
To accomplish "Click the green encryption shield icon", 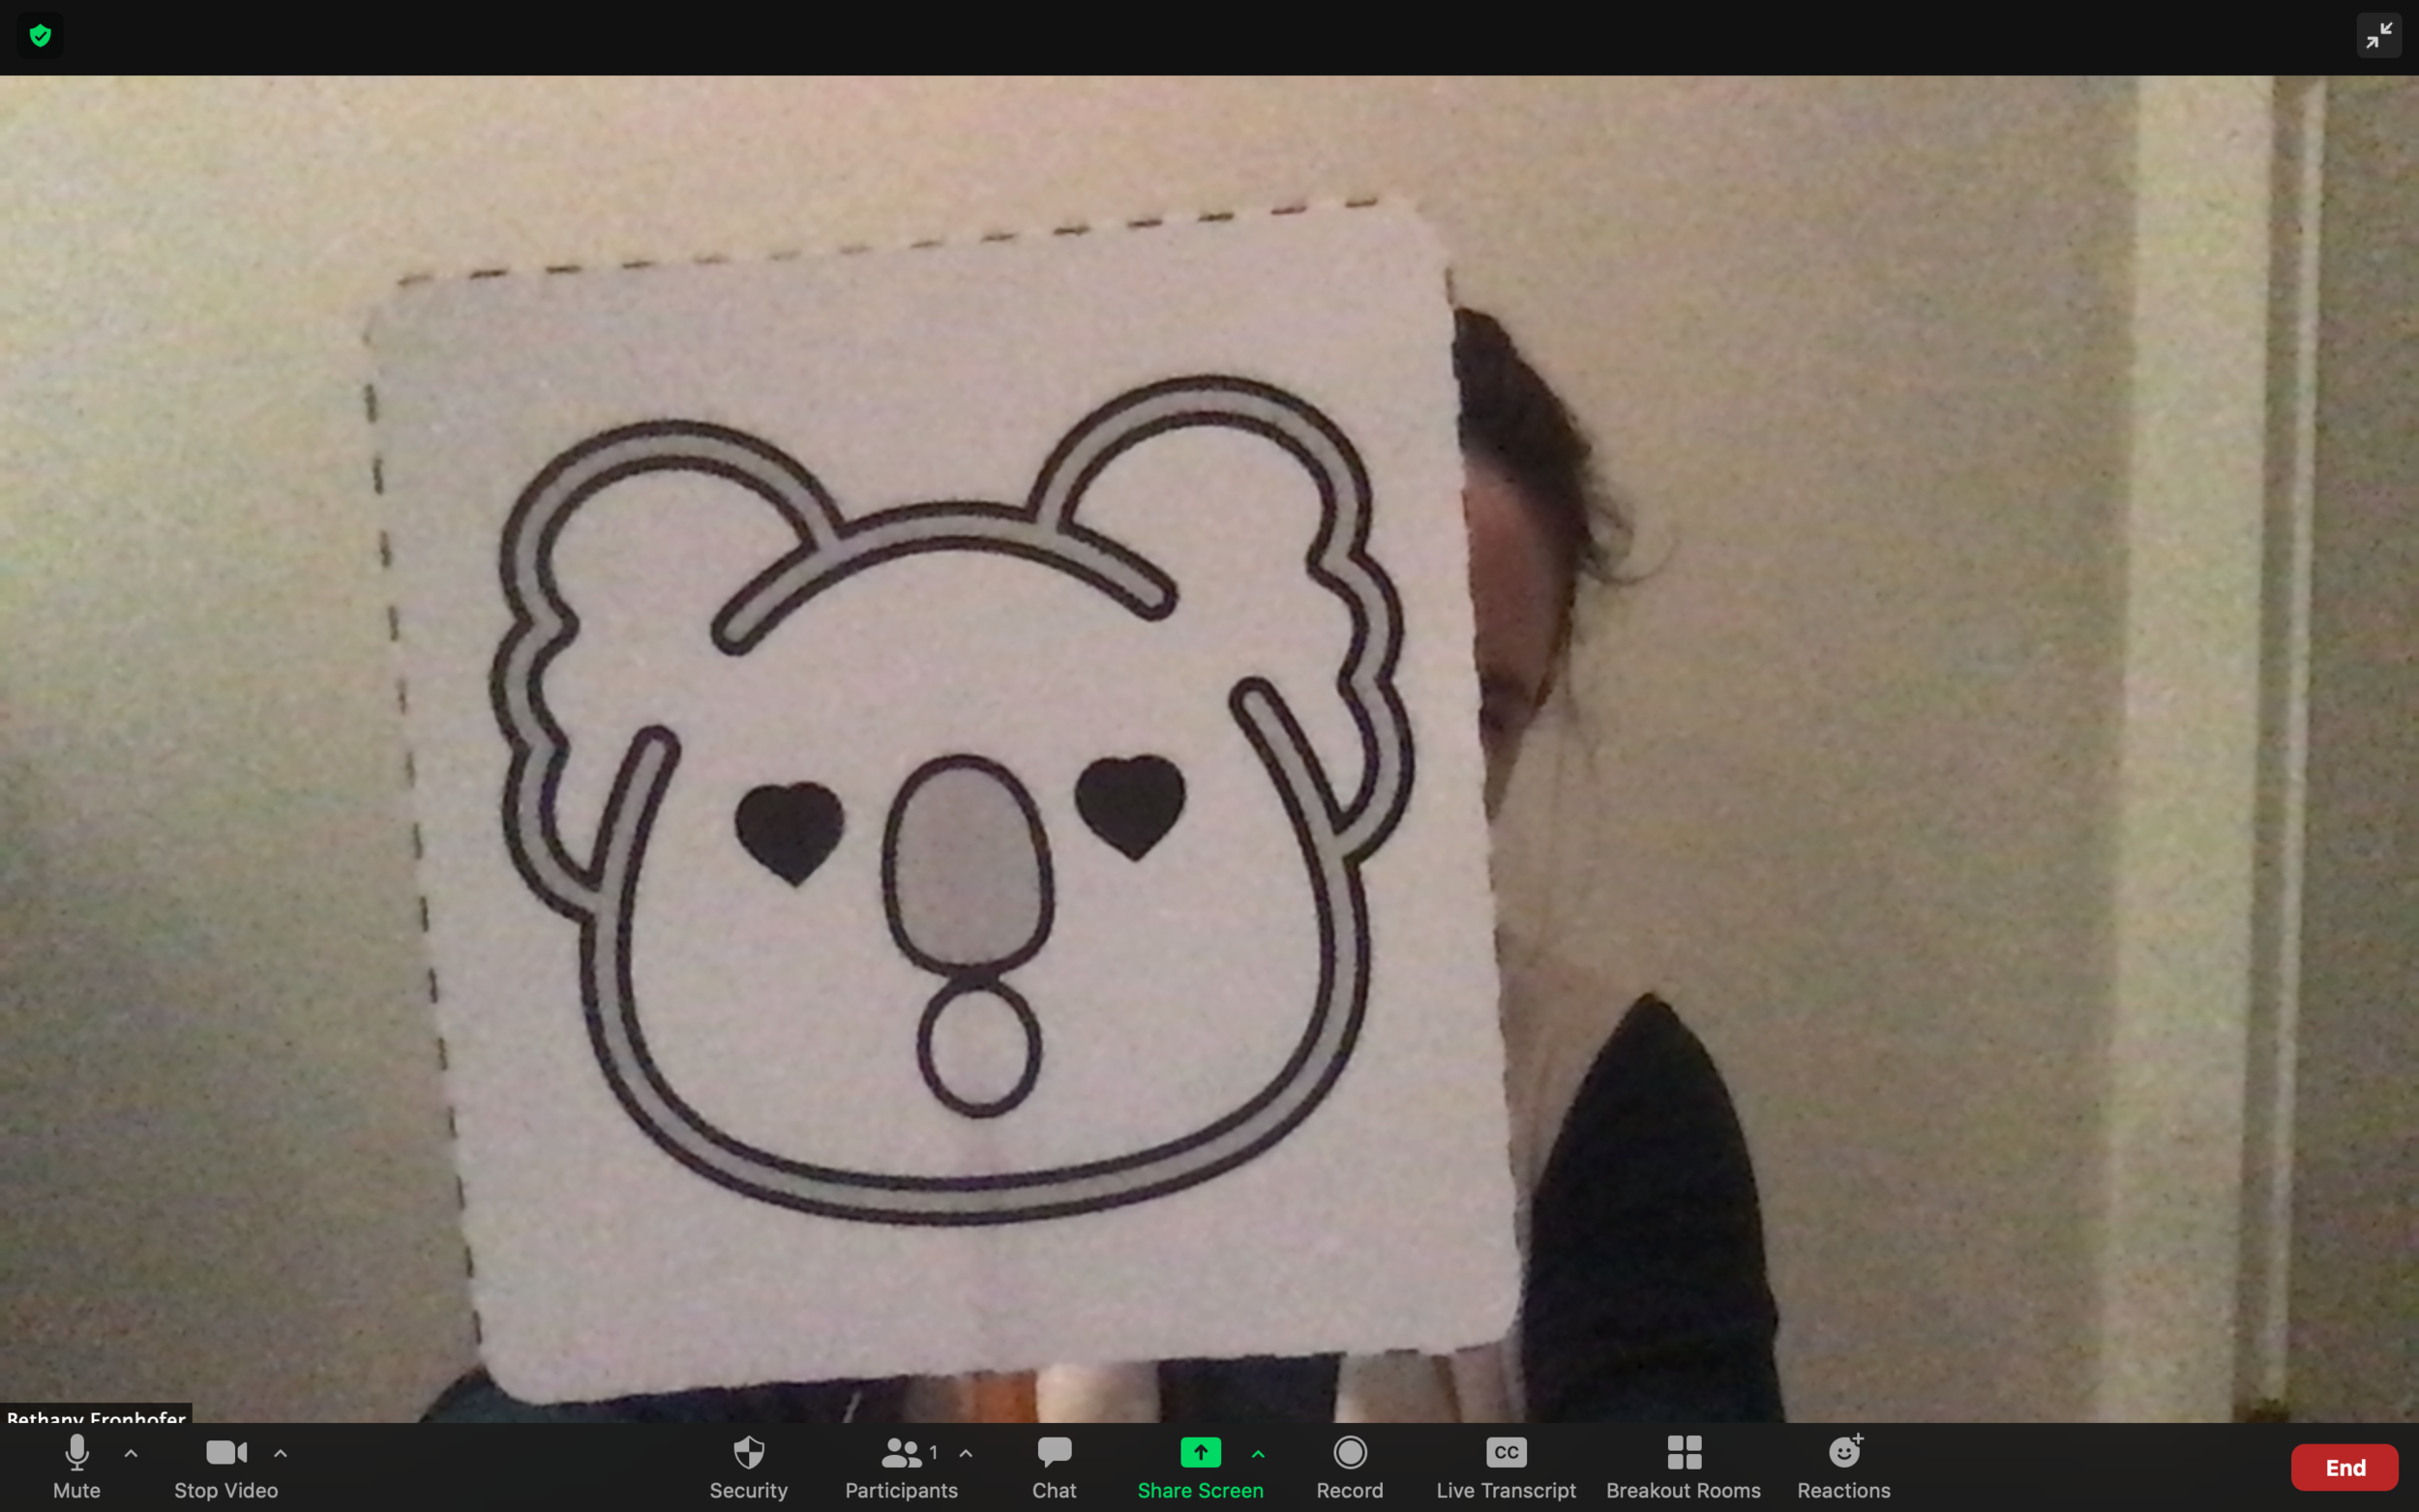I will click(40, 36).
